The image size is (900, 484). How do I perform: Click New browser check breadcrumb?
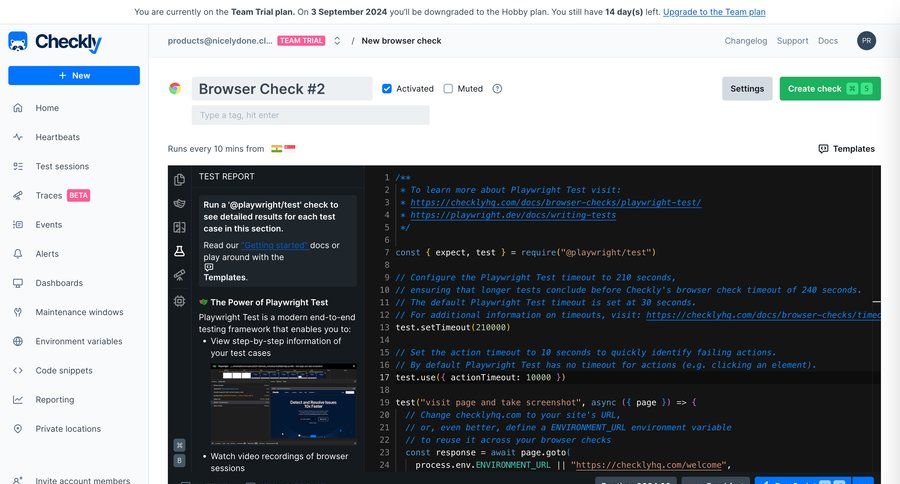pos(401,41)
